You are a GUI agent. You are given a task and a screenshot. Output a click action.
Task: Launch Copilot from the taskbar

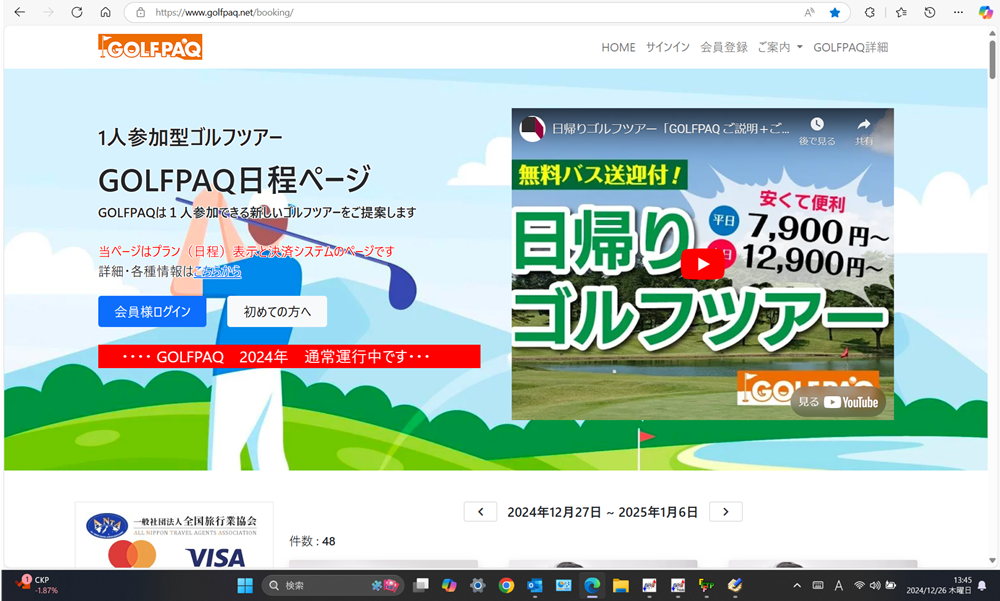pos(449,585)
